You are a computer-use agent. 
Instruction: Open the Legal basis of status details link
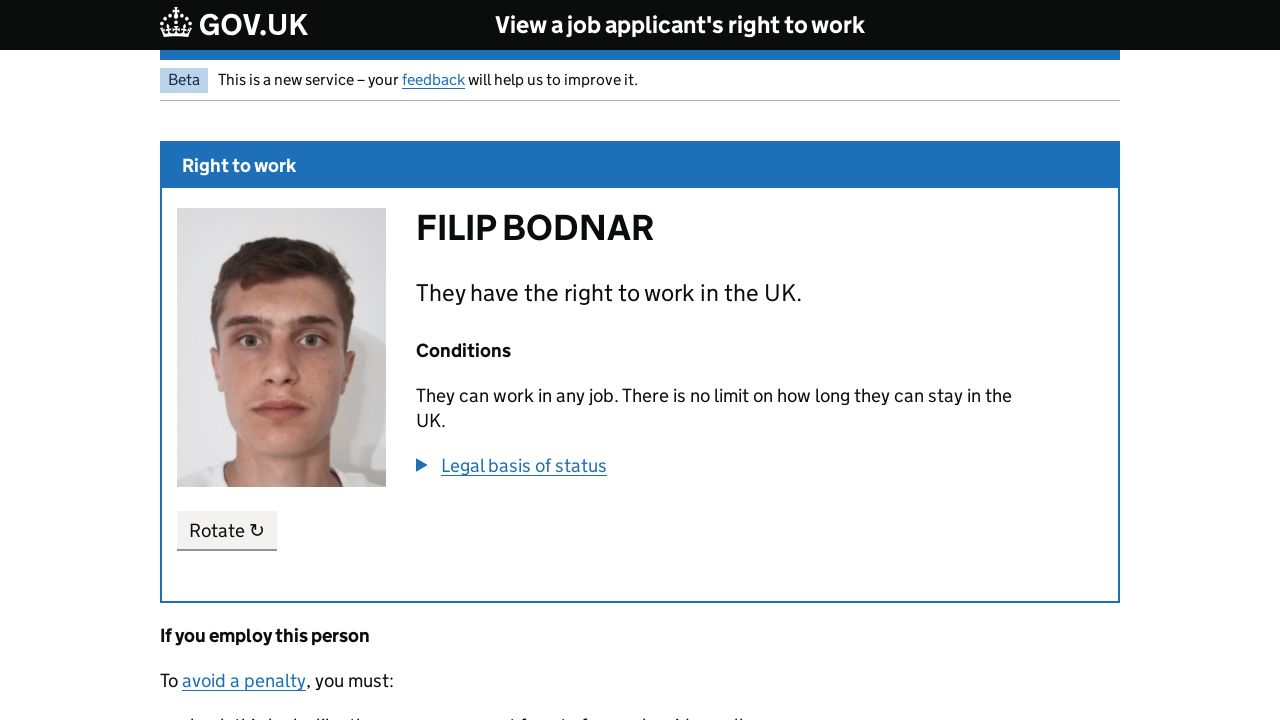click(523, 466)
